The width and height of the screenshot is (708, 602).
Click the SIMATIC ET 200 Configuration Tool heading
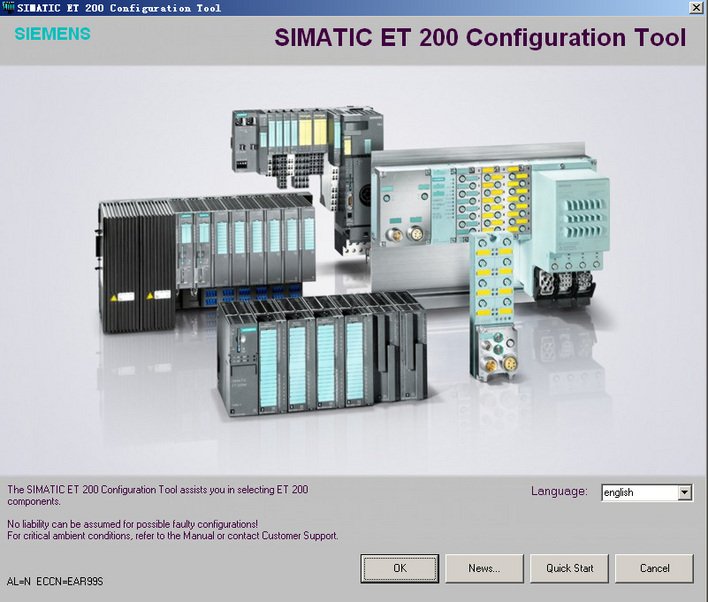coord(480,38)
